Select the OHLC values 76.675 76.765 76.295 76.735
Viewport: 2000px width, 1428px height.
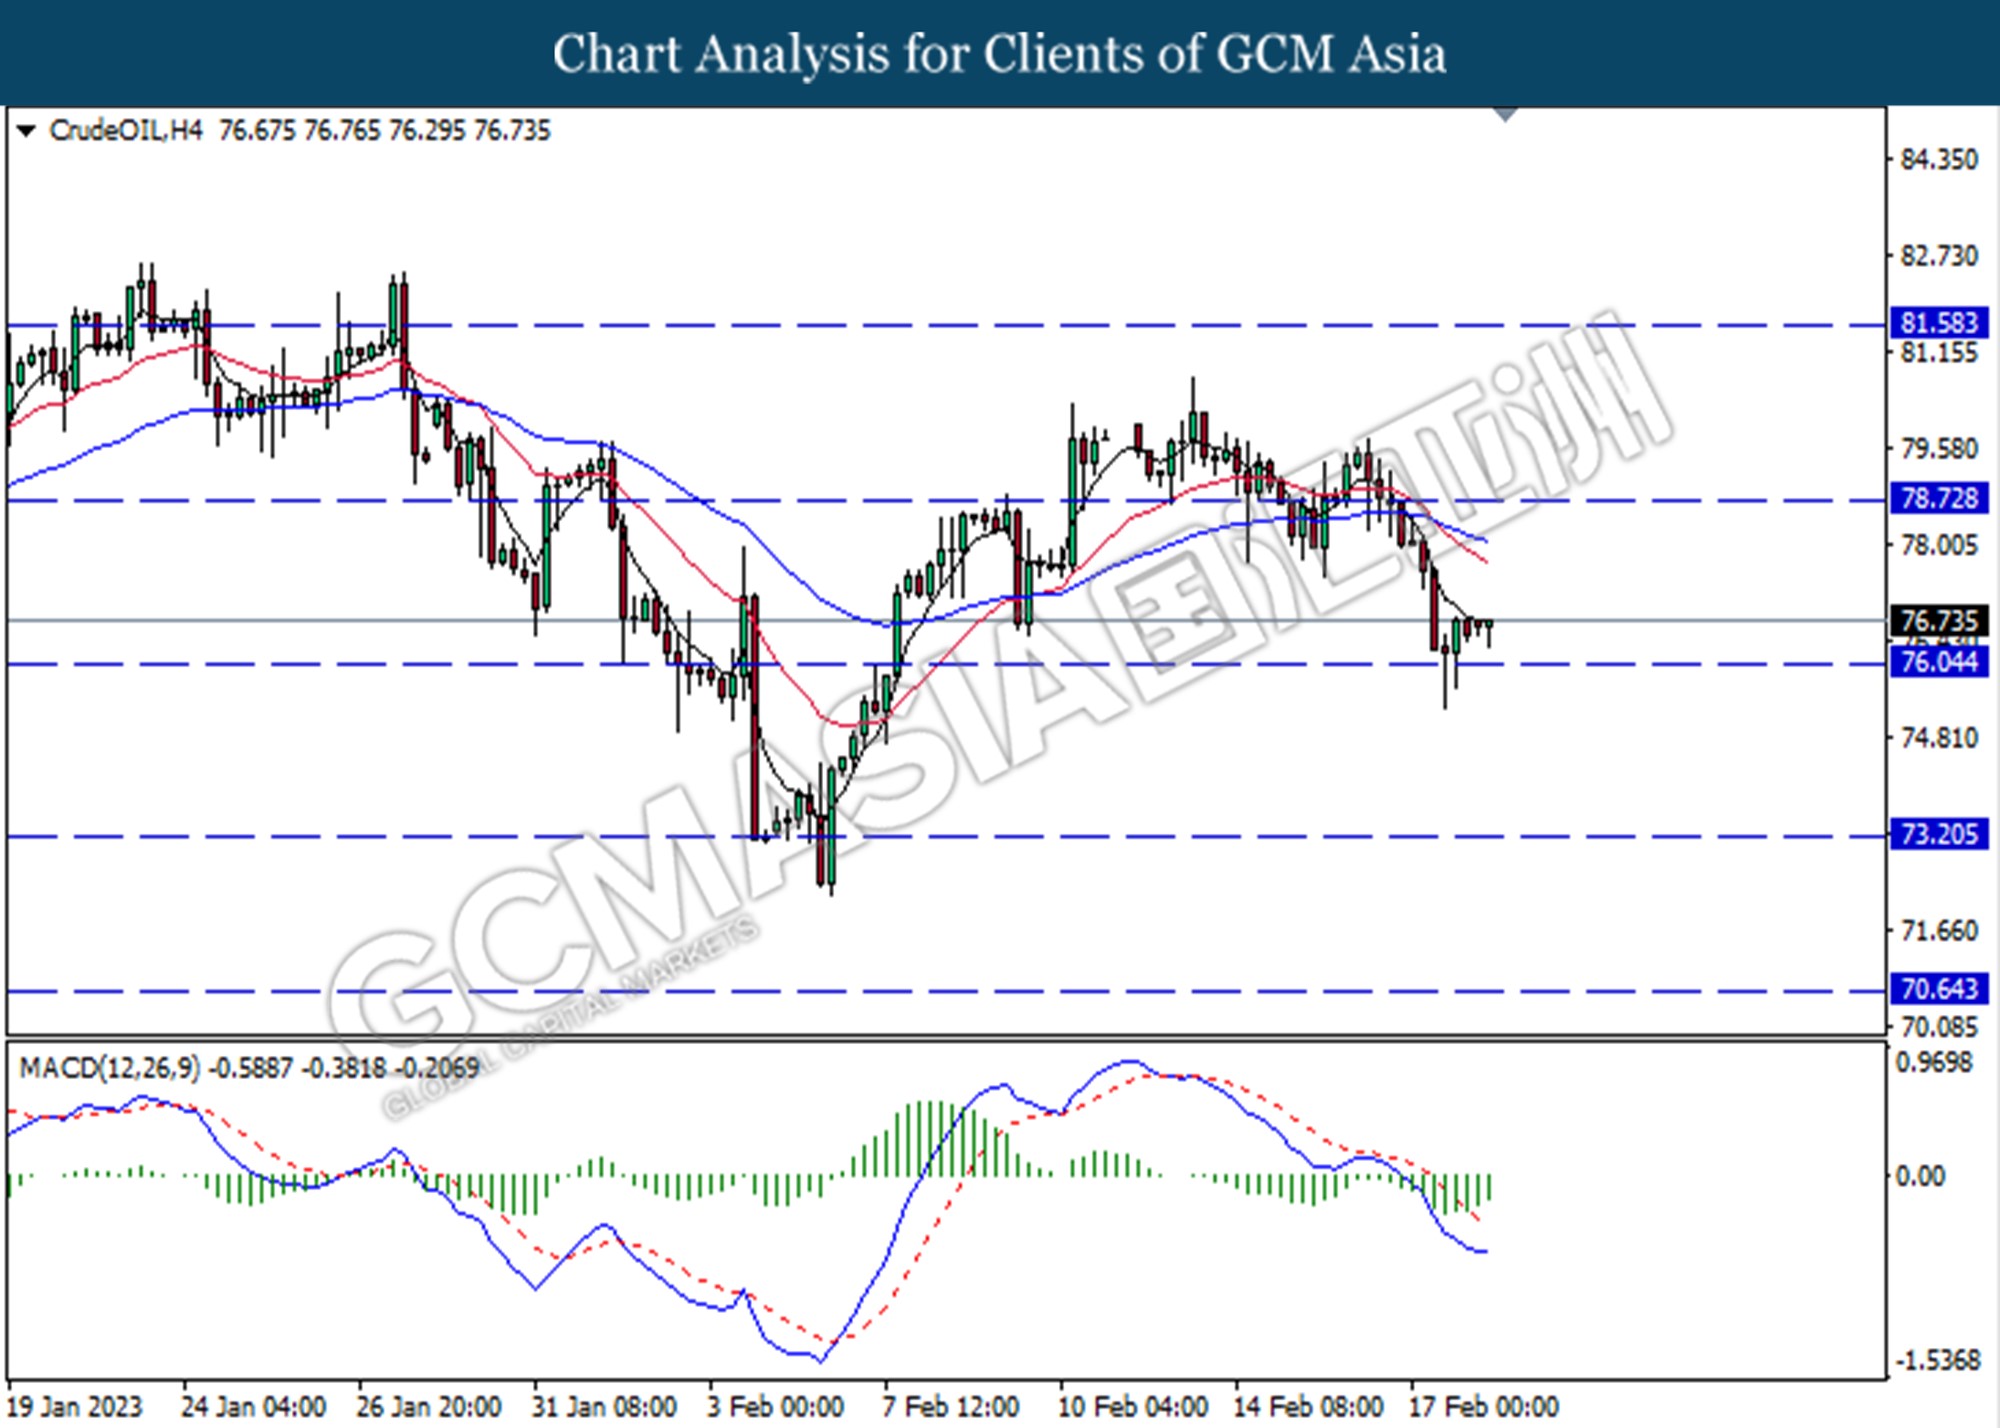click(385, 131)
